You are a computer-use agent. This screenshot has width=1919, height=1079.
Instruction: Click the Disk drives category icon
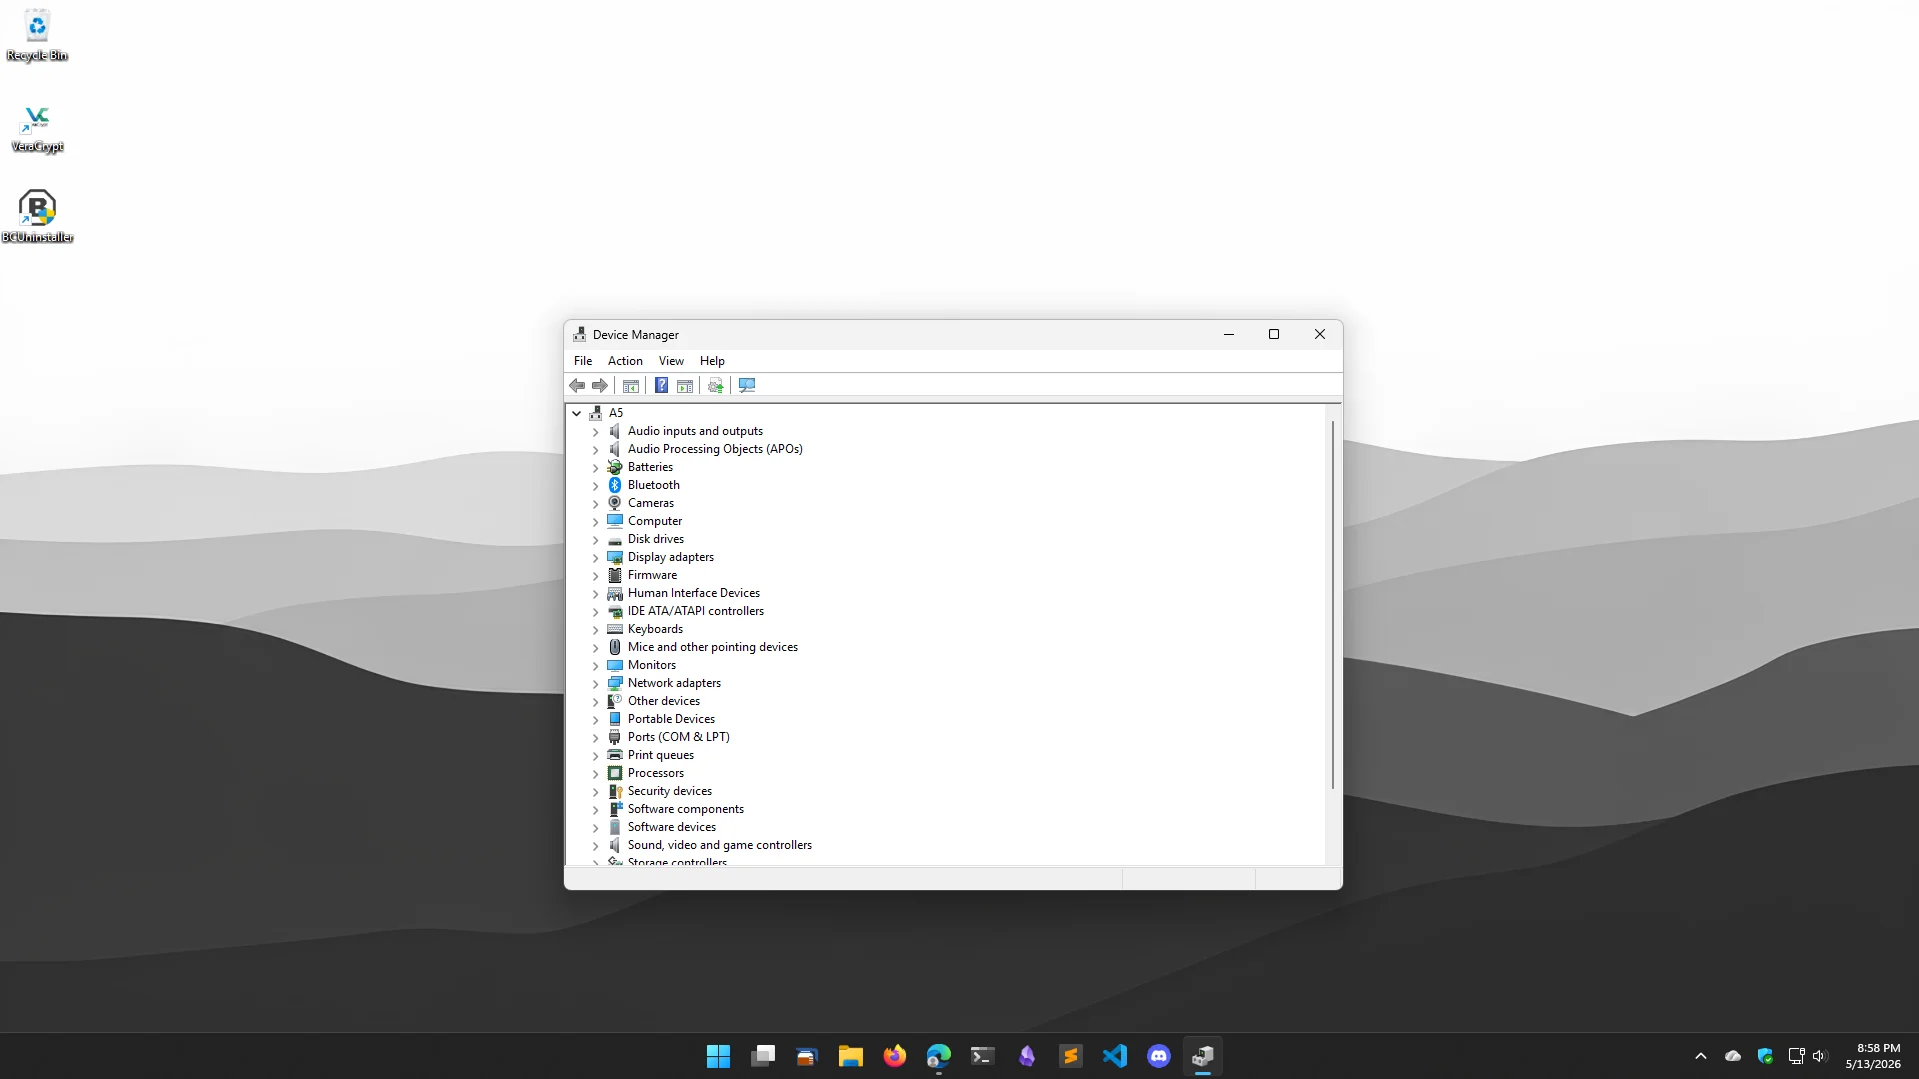pos(615,539)
